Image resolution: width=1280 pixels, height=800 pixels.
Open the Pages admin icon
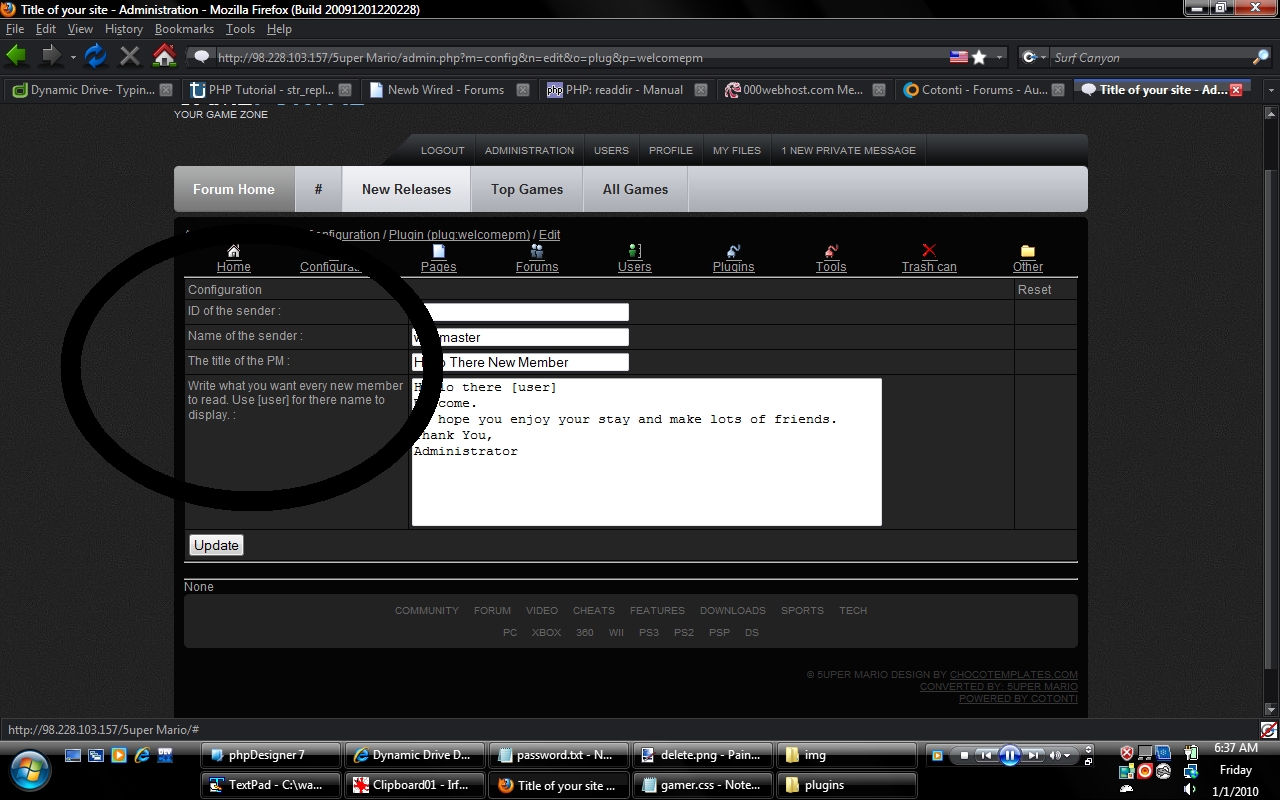click(x=438, y=251)
